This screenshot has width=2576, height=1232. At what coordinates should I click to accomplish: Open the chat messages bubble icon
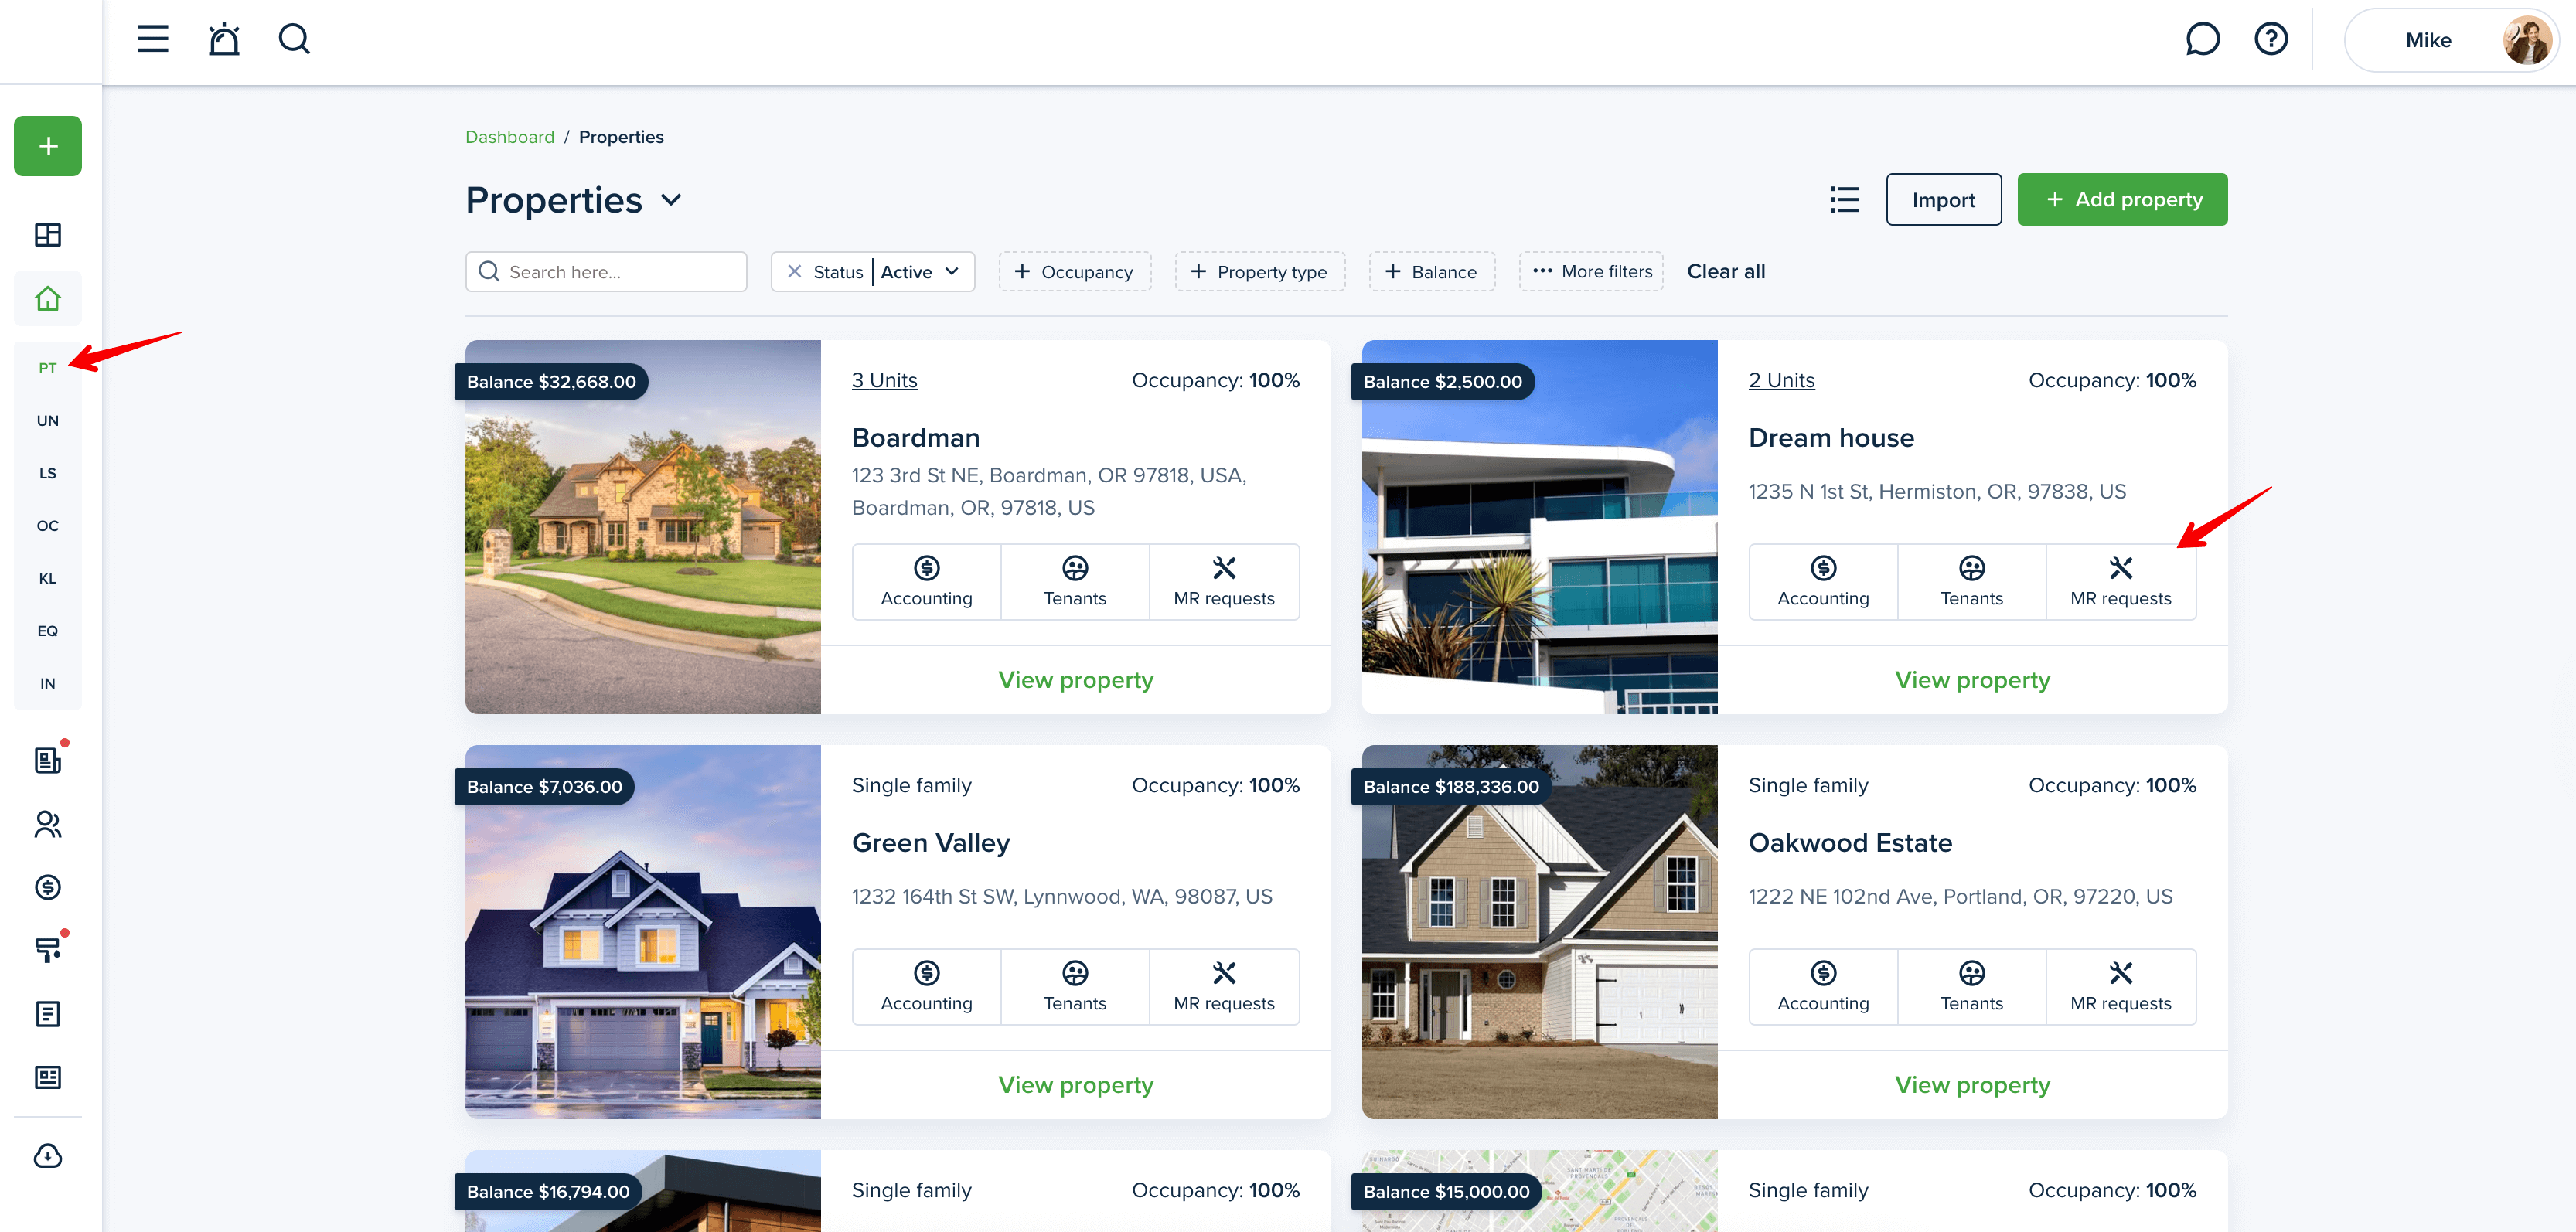tap(2202, 39)
